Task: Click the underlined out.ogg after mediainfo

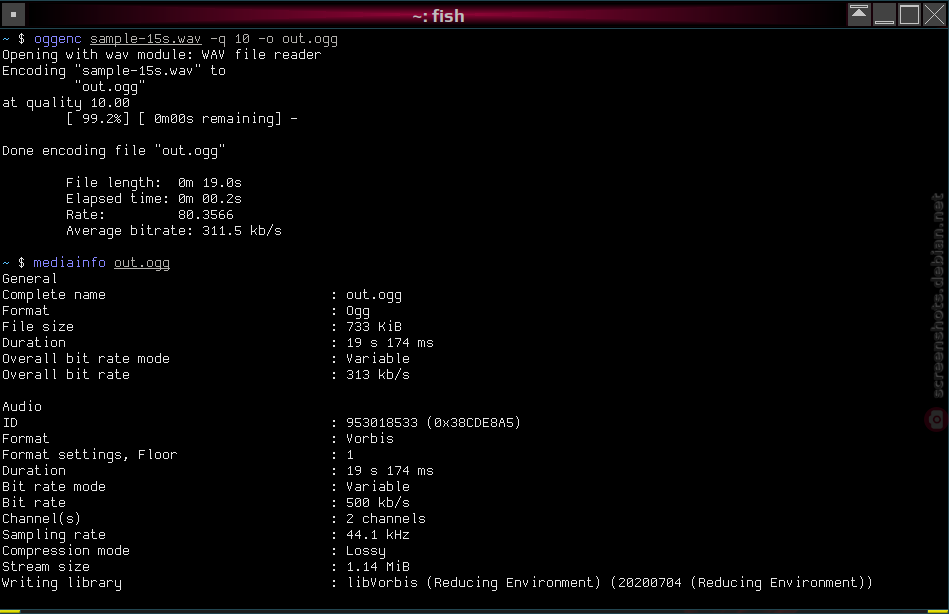Action: point(142,263)
